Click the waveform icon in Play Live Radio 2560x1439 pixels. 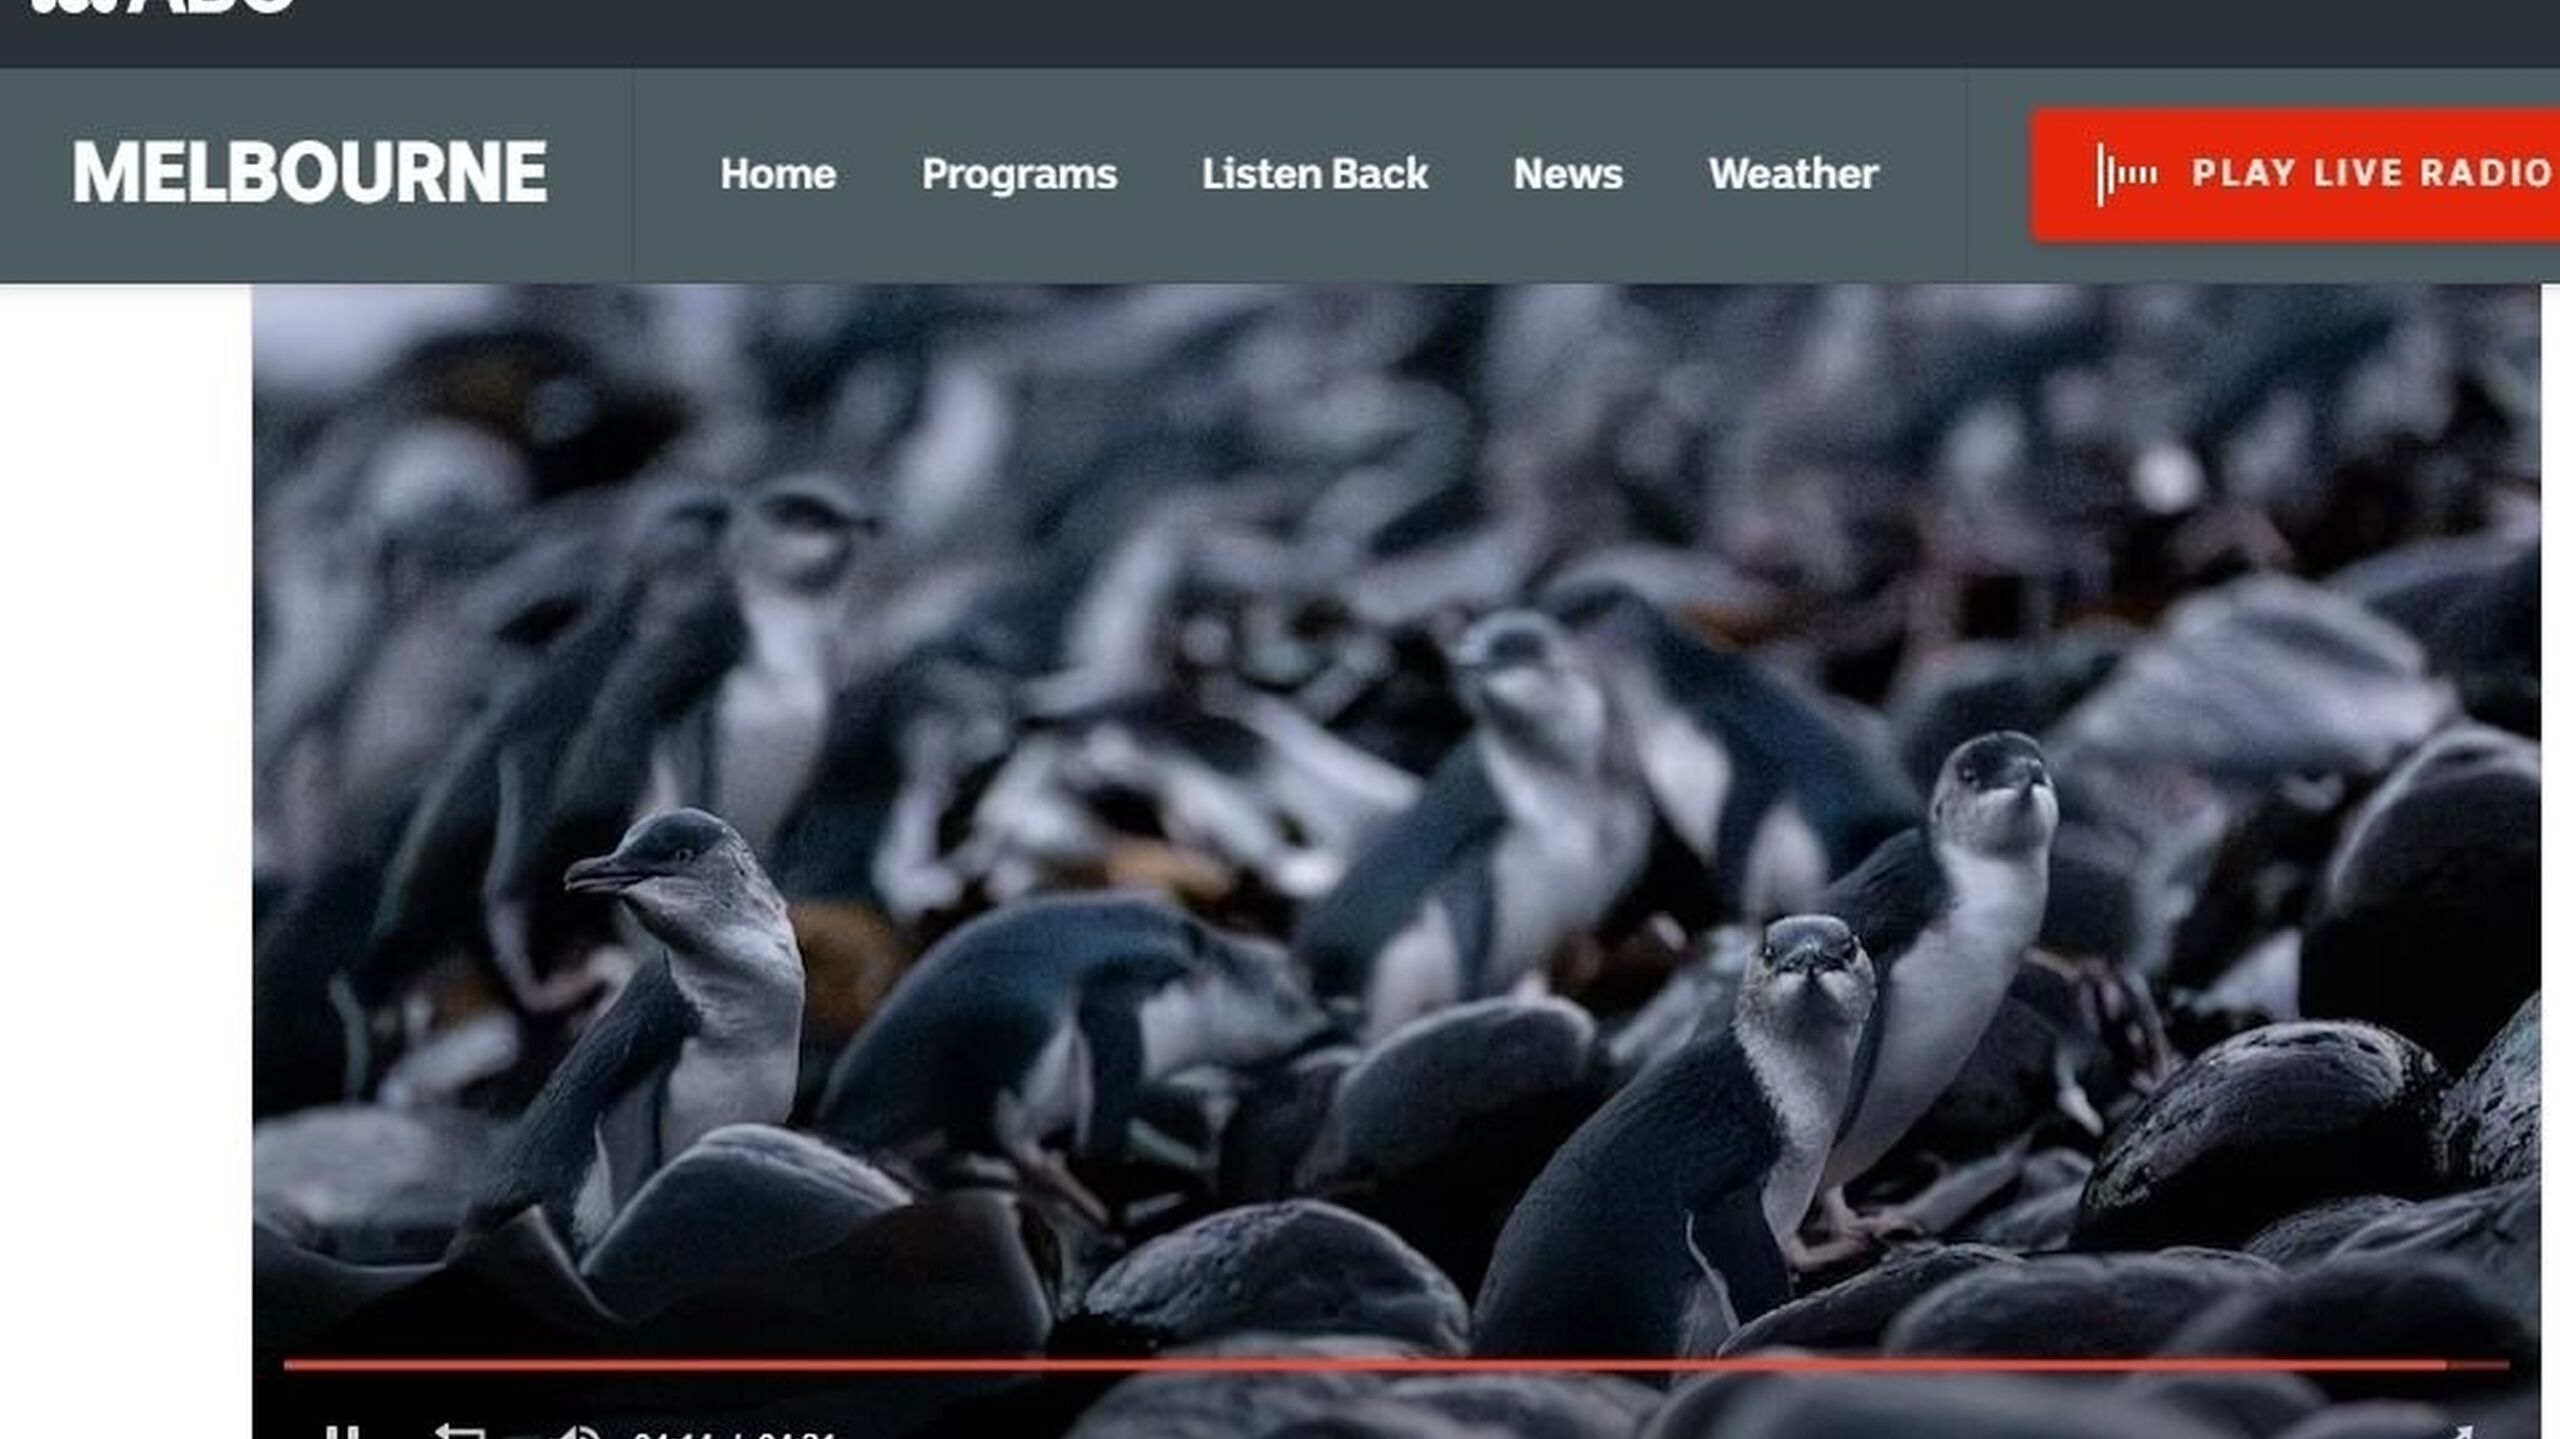point(2125,175)
